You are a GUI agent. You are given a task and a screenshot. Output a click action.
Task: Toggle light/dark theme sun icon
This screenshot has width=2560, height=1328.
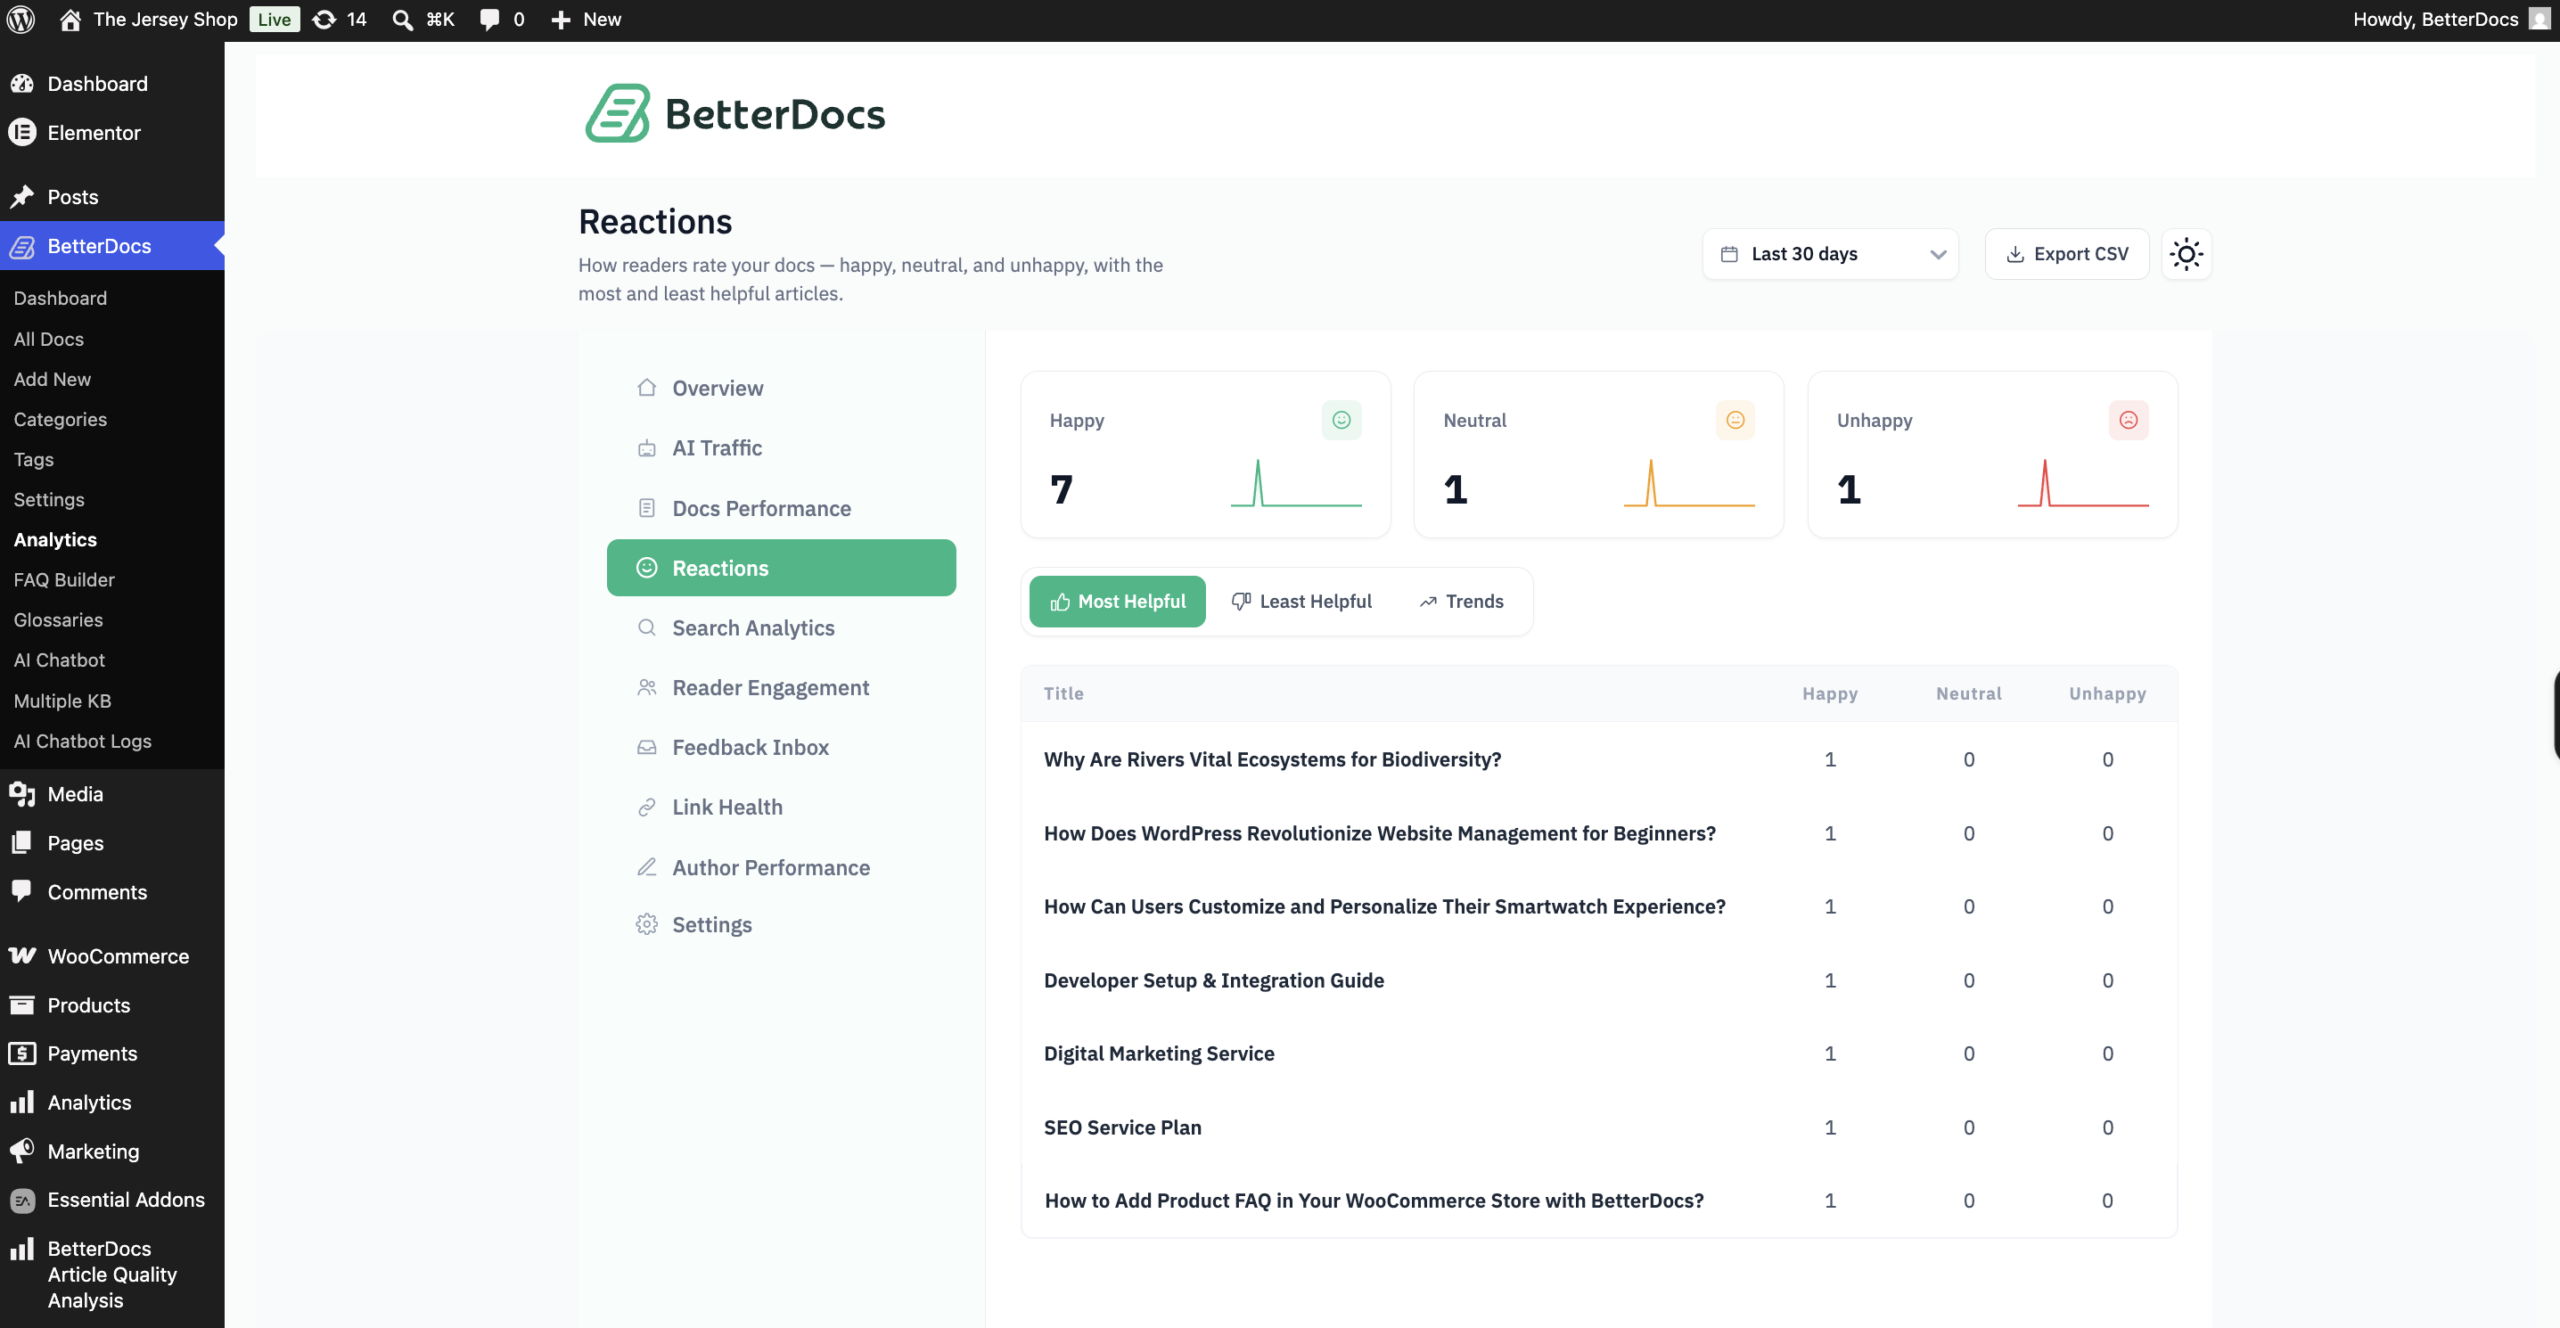(2186, 254)
